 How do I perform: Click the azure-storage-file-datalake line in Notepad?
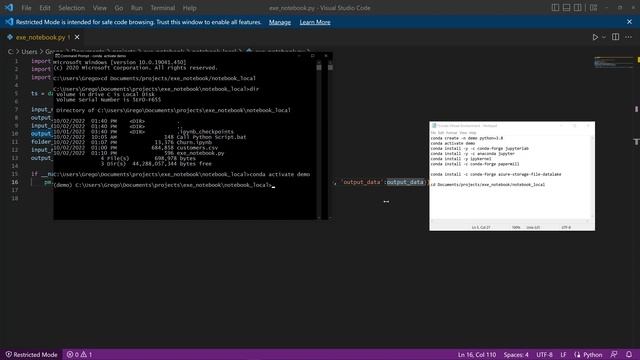[496, 174]
